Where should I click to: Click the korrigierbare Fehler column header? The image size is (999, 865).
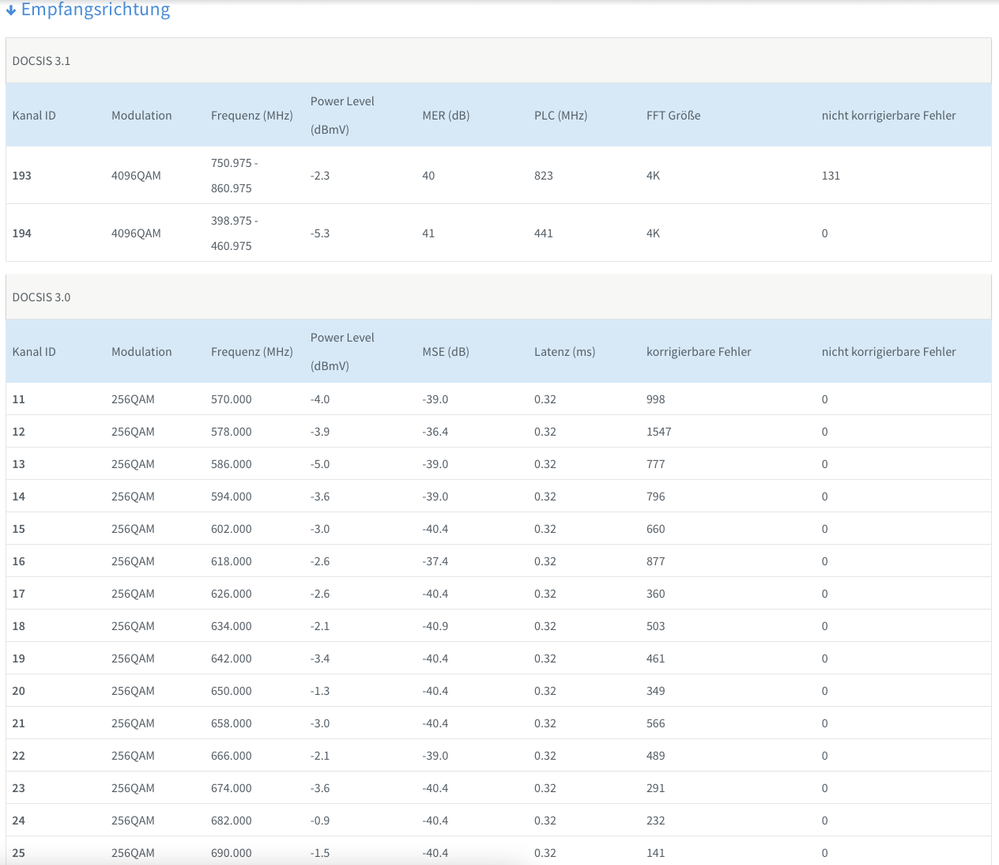tap(698, 351)
